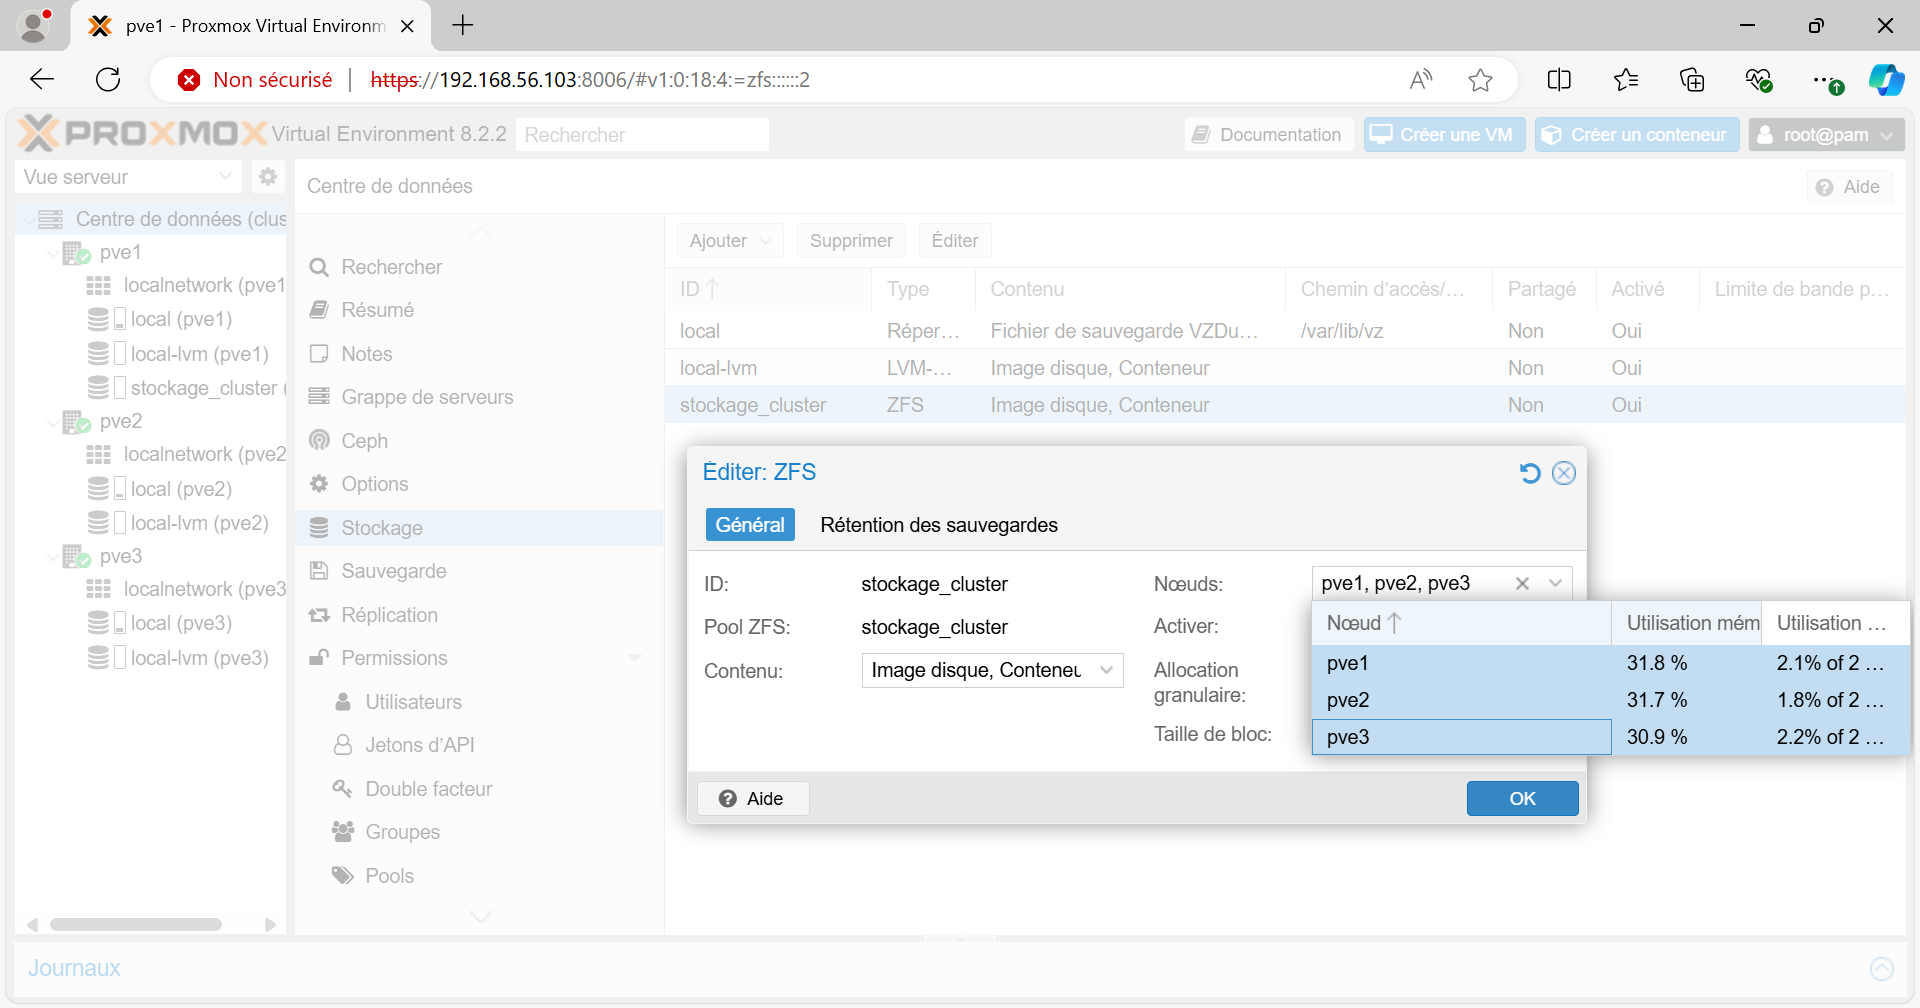
Task: Click Créer un conteneur
Action: click(1637, 135)
